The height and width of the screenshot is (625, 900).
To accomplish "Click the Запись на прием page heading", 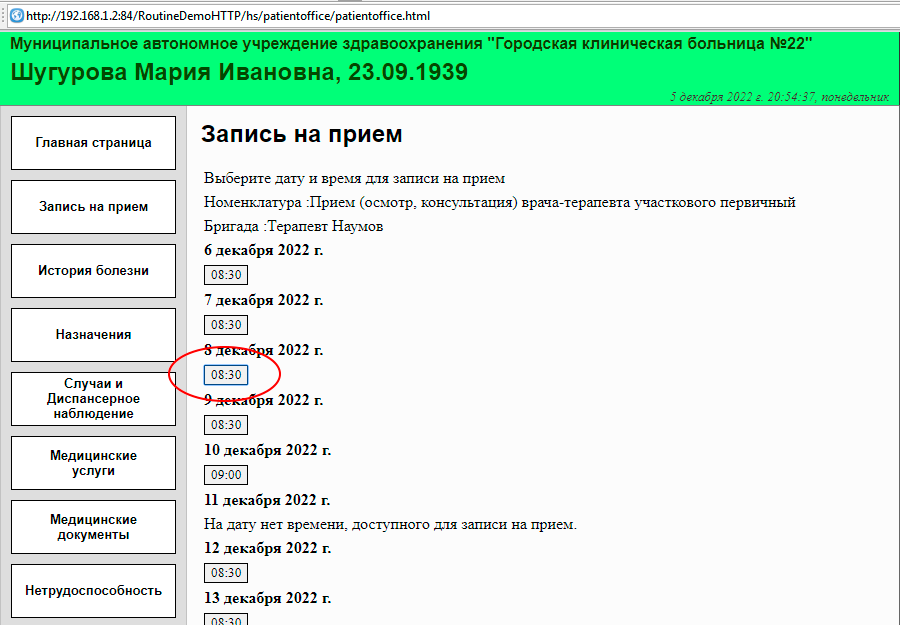I will point(301,135).
